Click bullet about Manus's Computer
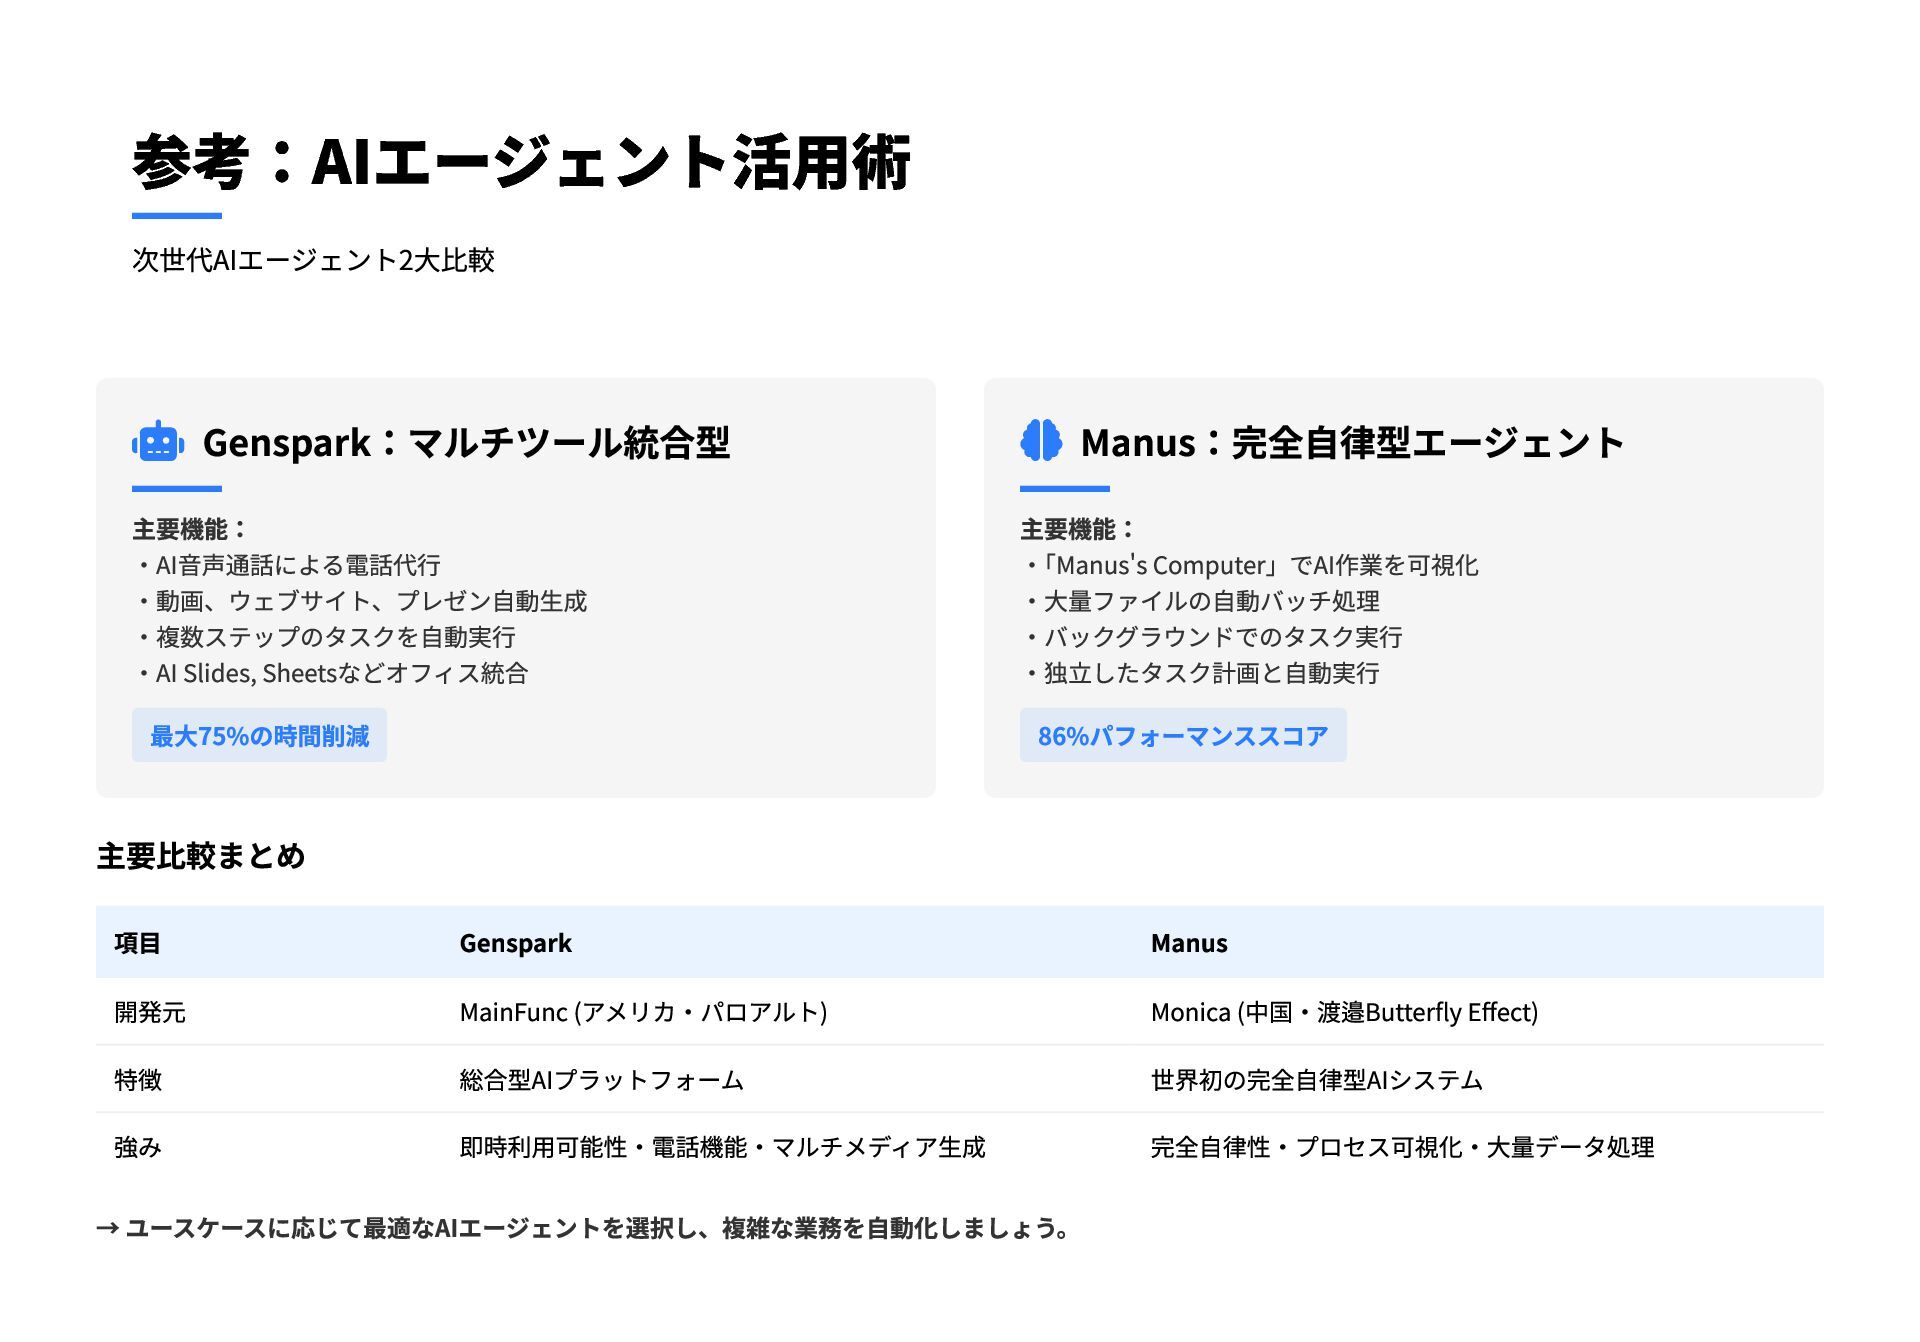The height and width of the screenshot is (1342, 1920). [1250, 565]
